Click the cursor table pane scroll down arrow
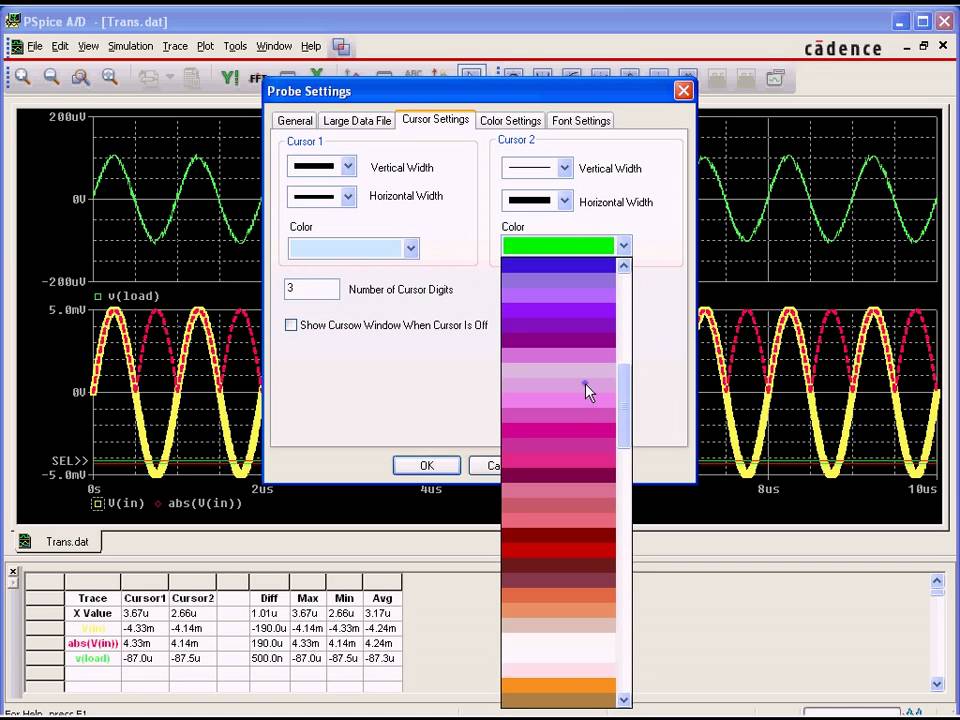This screenshot has width=960, height=720. point(937,683)
